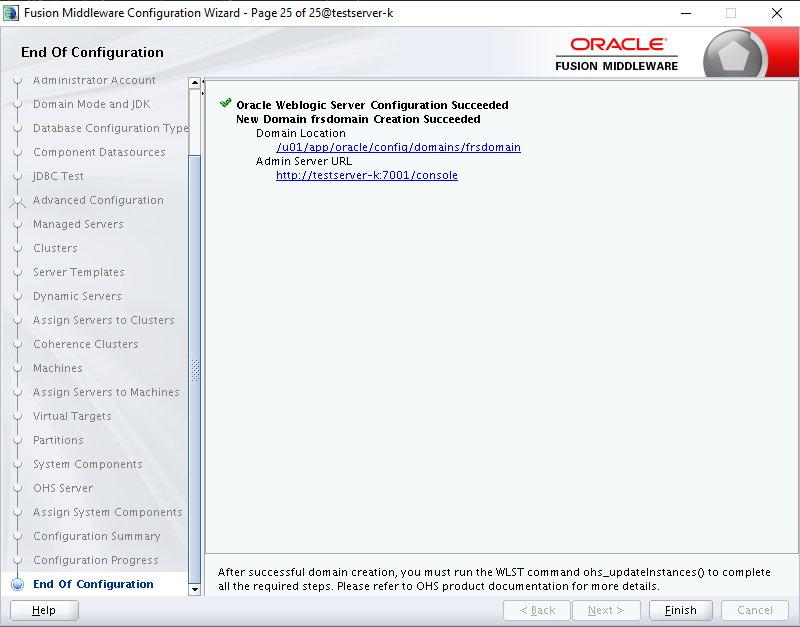Click the sidebar vertical scrollbar thumb
Screen dimensions: 800x627
[194, 369]
